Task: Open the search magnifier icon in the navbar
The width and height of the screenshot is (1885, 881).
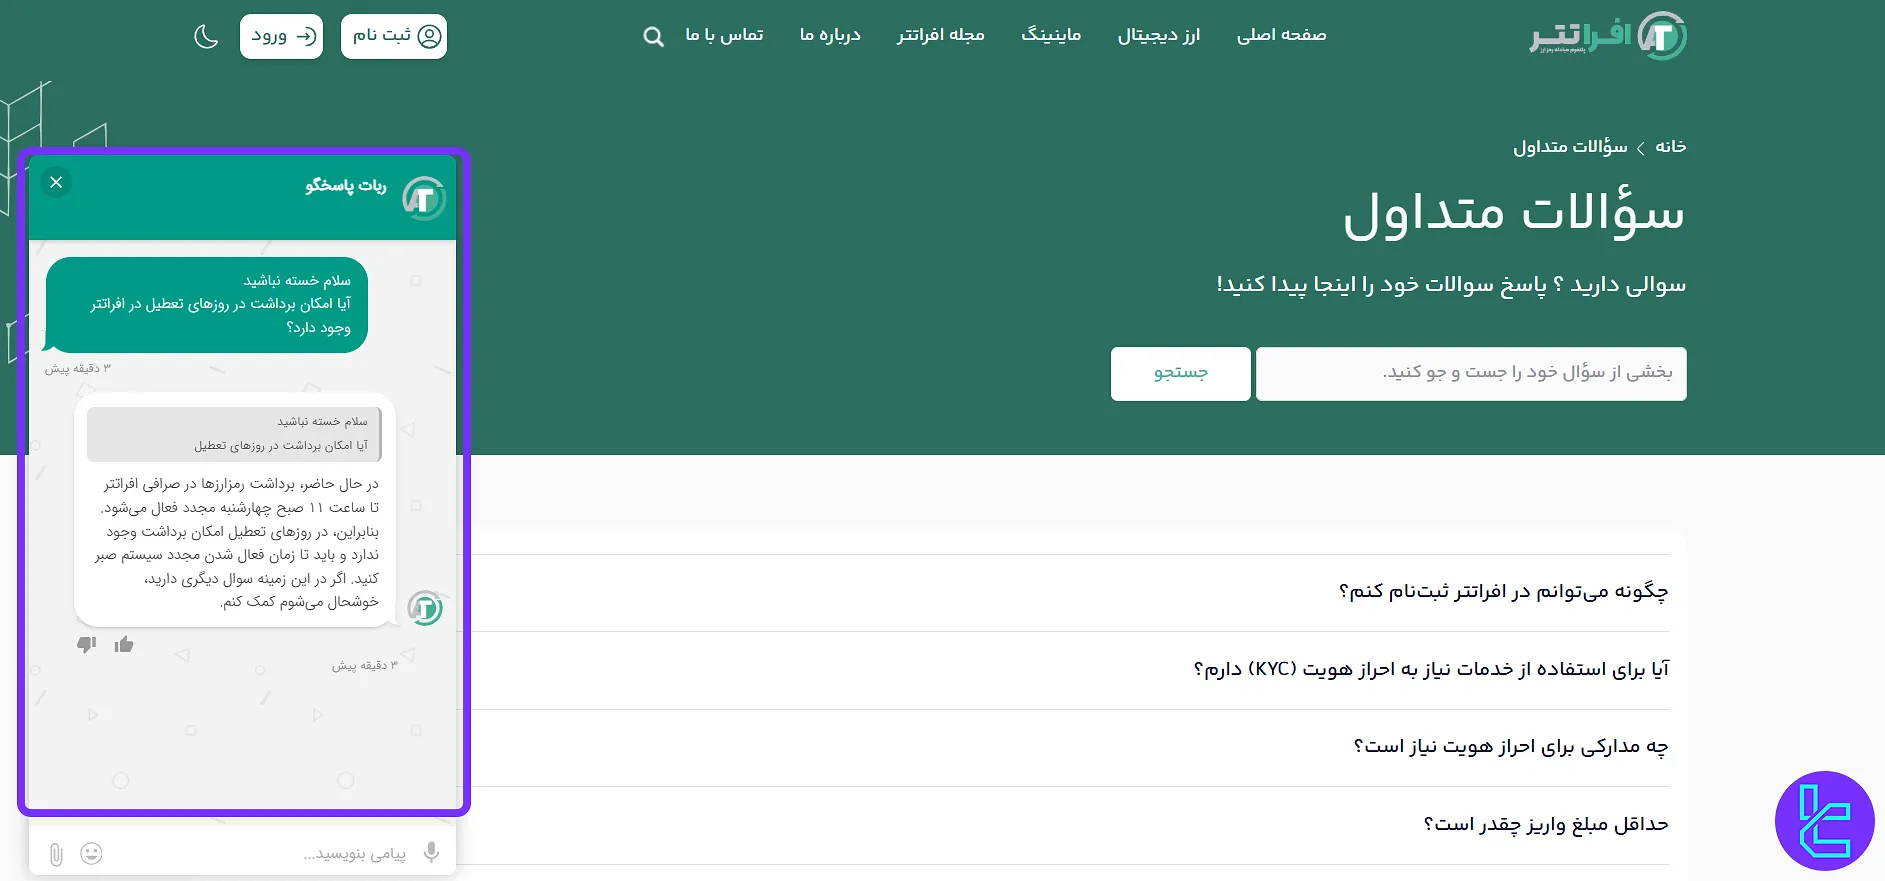Action: 653,37
